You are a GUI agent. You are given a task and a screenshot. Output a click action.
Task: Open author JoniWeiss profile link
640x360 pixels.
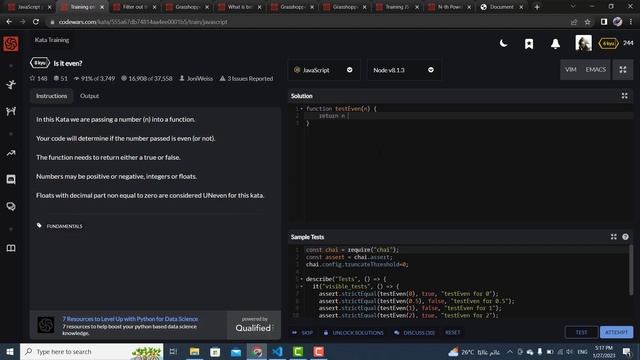click(x=200, y=78)
